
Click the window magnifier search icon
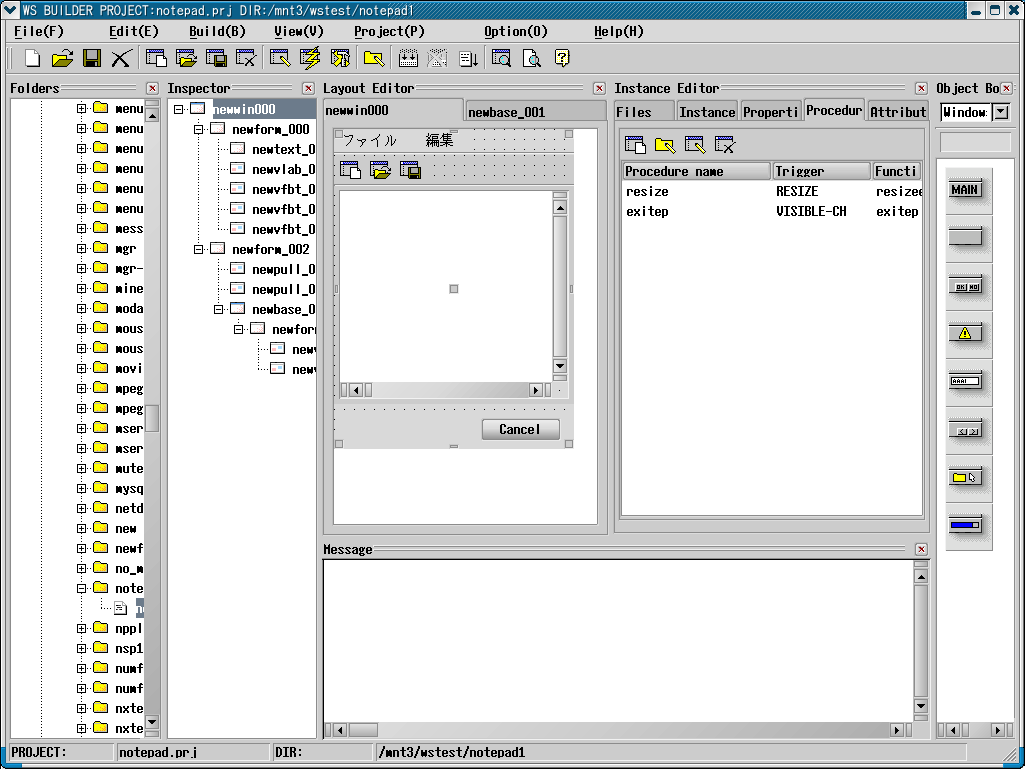coord(501,58)
